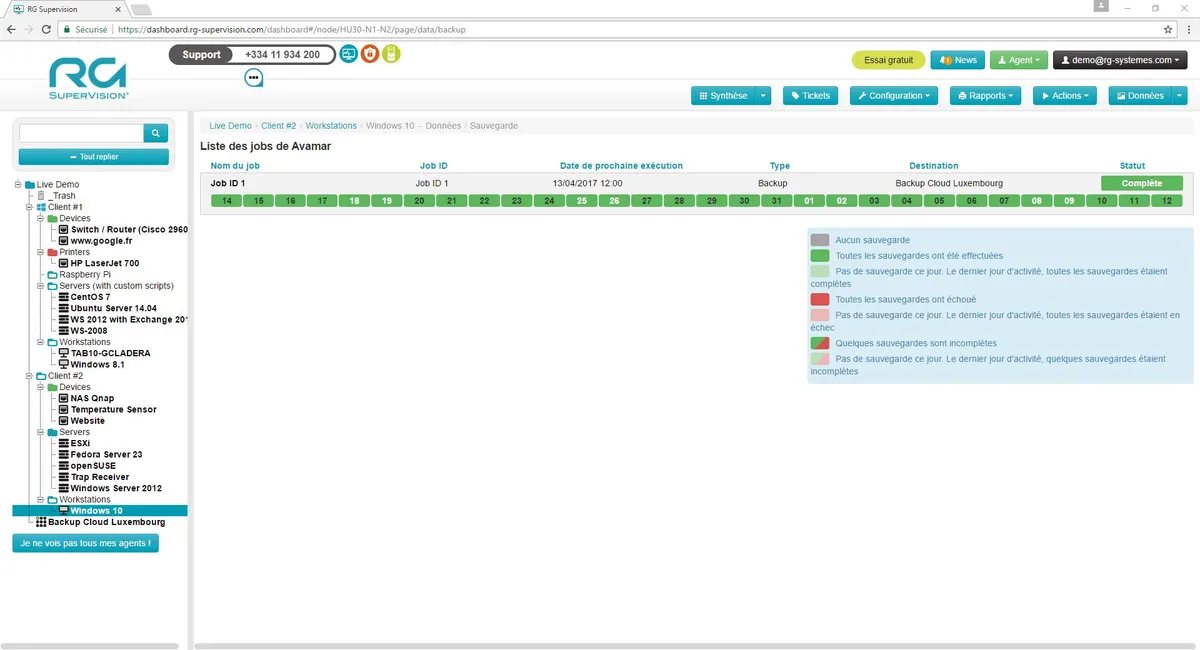Collapse the Printers folder node
Image resolution: width=1200 pixels, height=650 pixels.
[x=40, y=252]
